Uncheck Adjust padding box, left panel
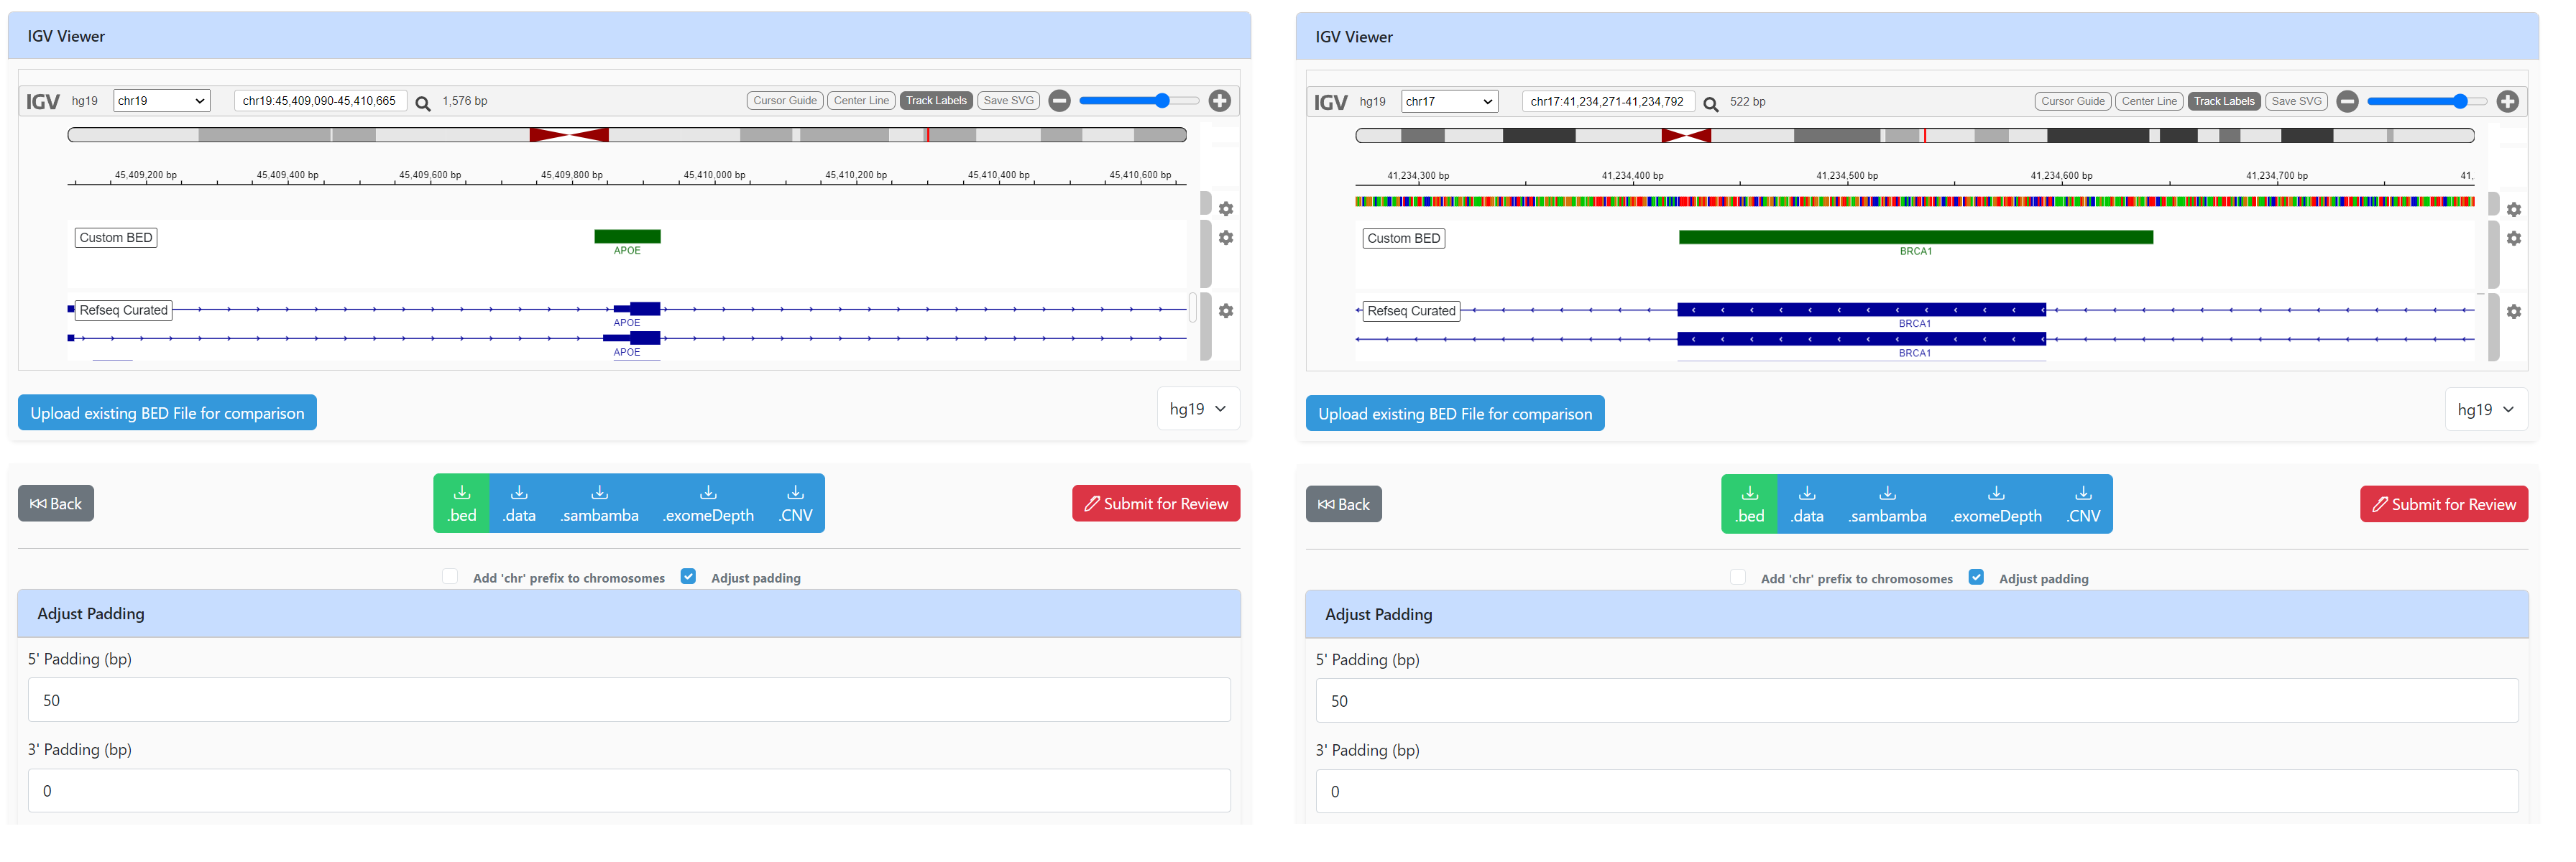 coord(688,577)
